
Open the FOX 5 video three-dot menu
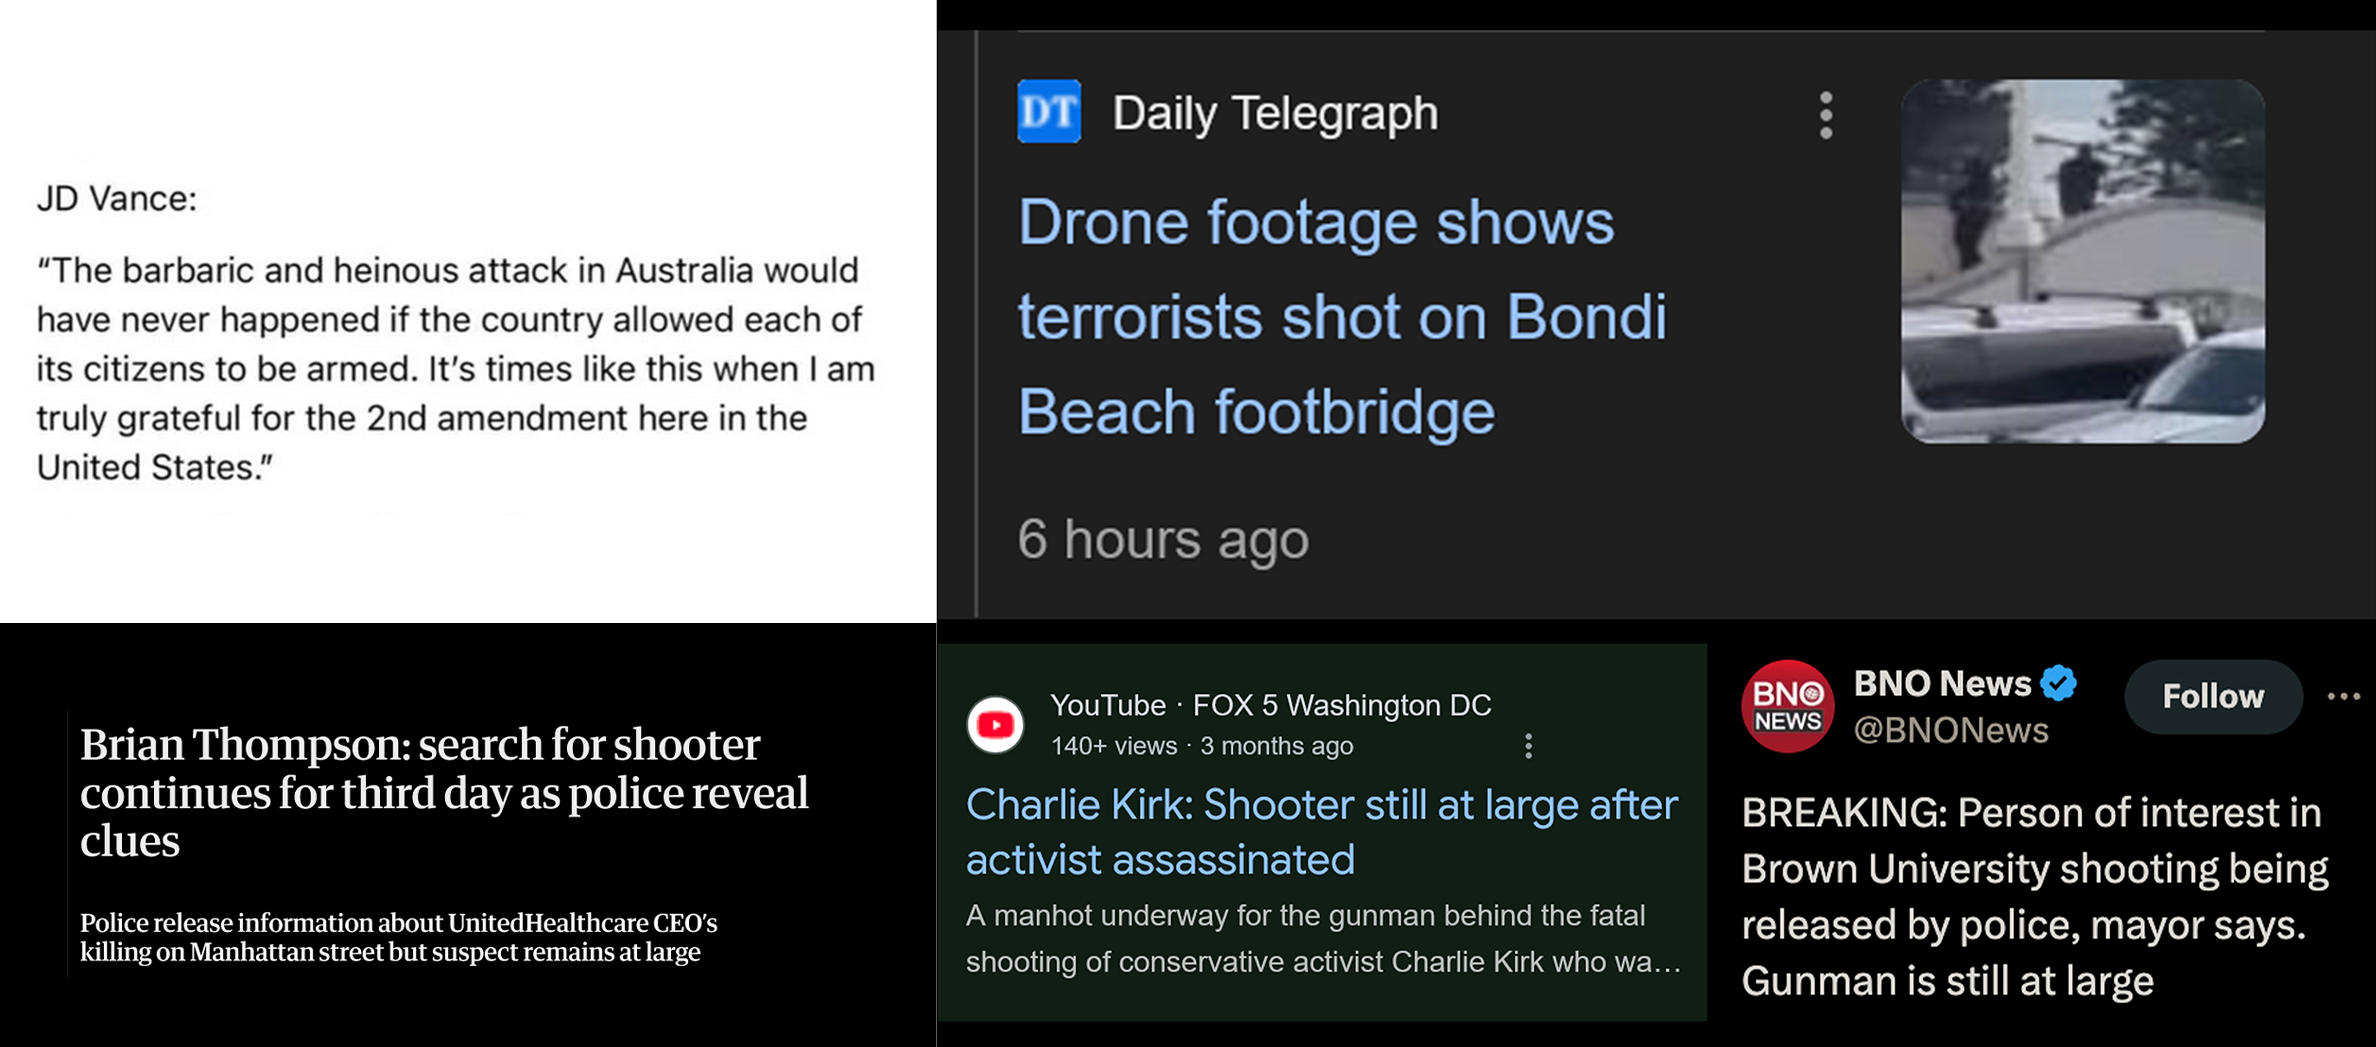[x=1528, y=746]
